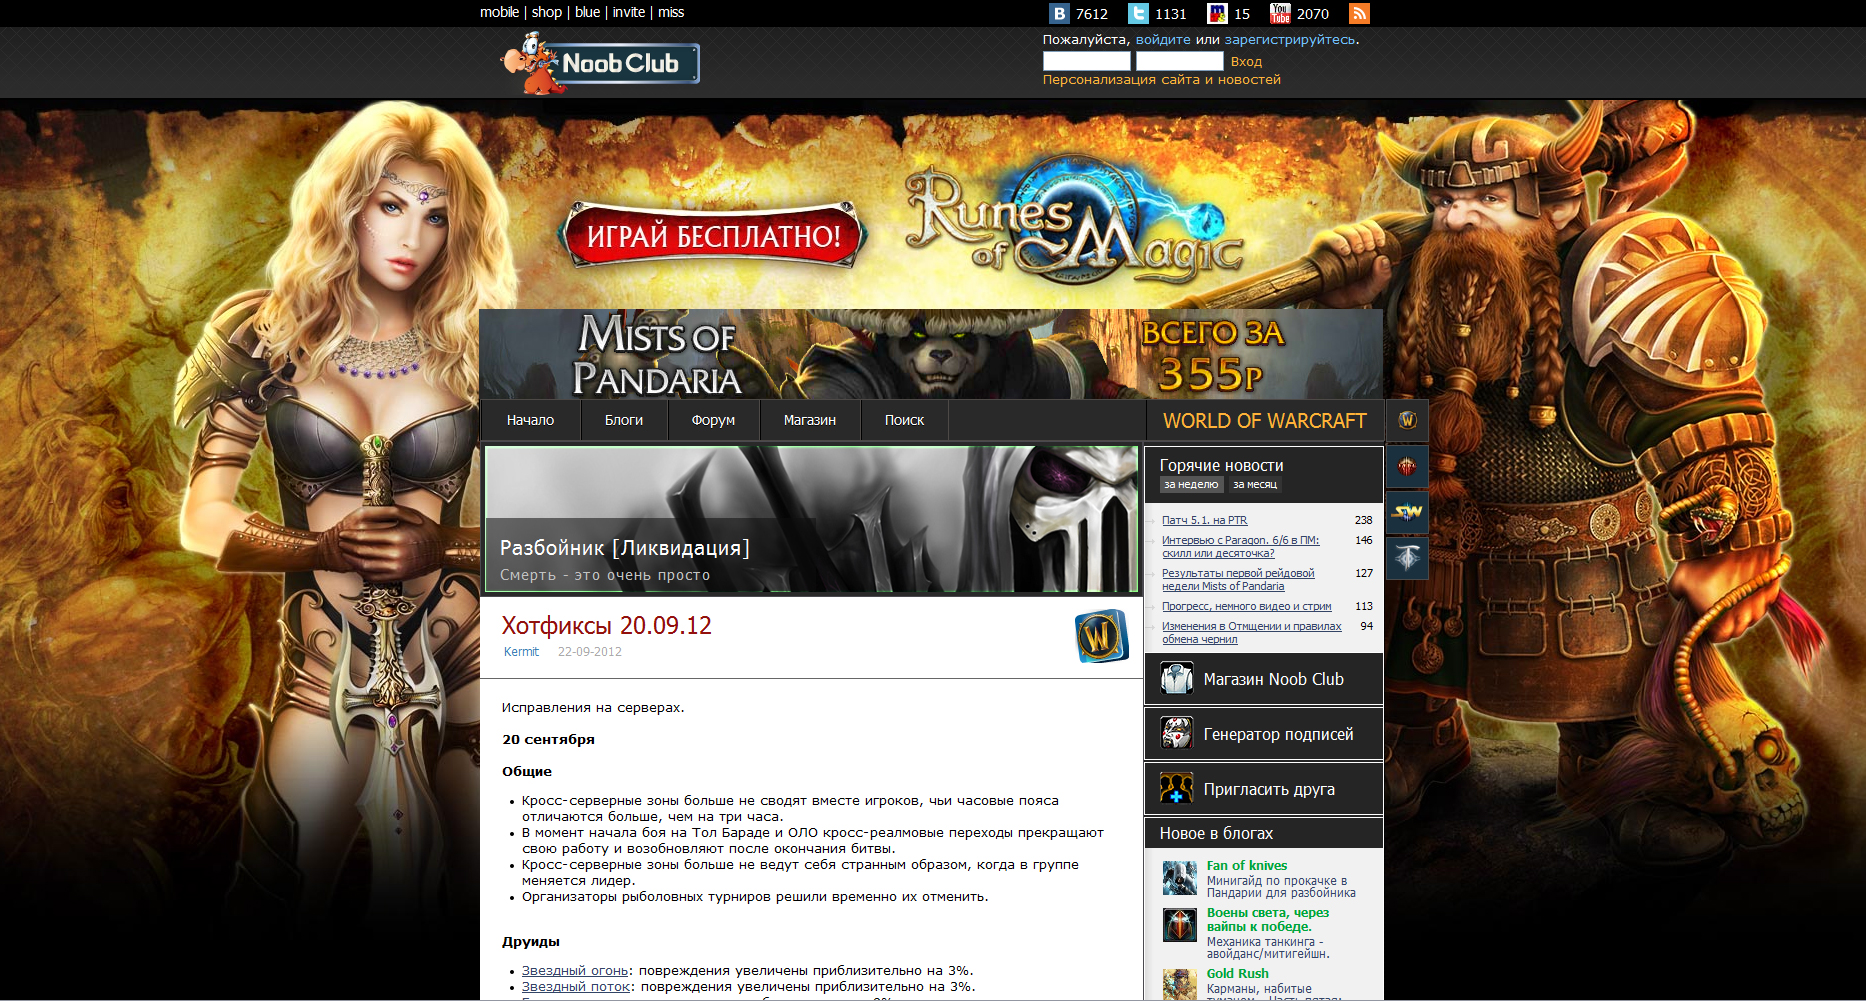Open the Mists of Pandaria banner
The width and height of the screenshot is (1866, 1001).
[x=931, y=355]
